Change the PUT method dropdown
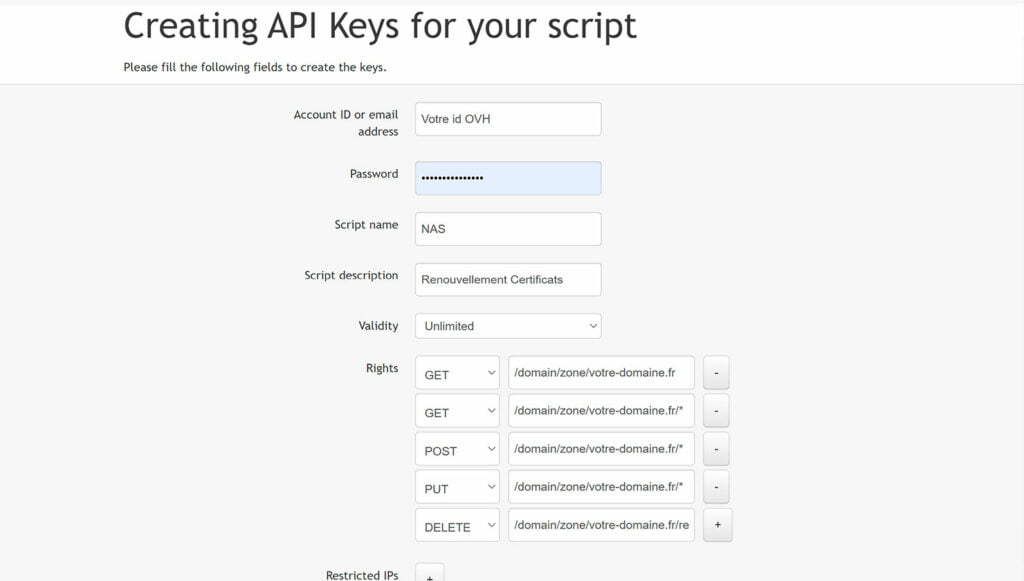 click(457, 487)
